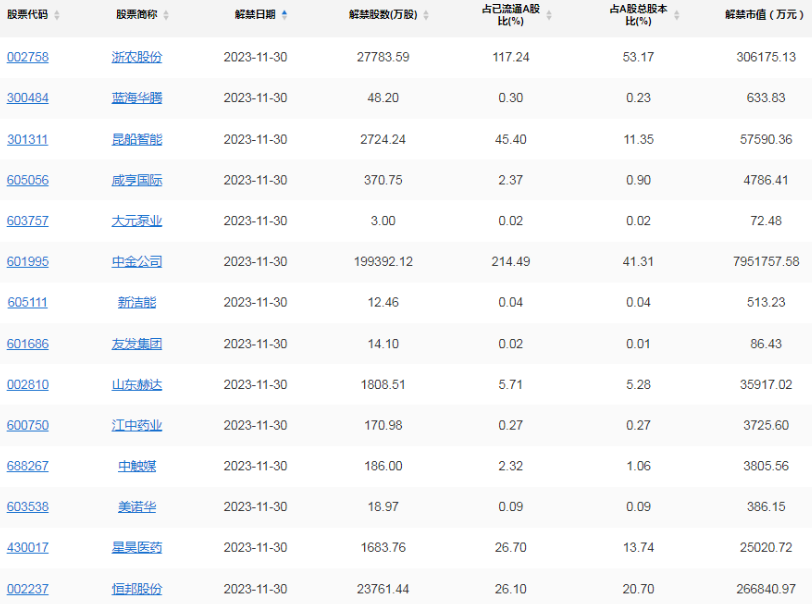The height and width of the screenshot is (604, 812).
Task: Select 新洁能 unlock shares 12.46
Action: pyautogui.click(x=383, y=303)
